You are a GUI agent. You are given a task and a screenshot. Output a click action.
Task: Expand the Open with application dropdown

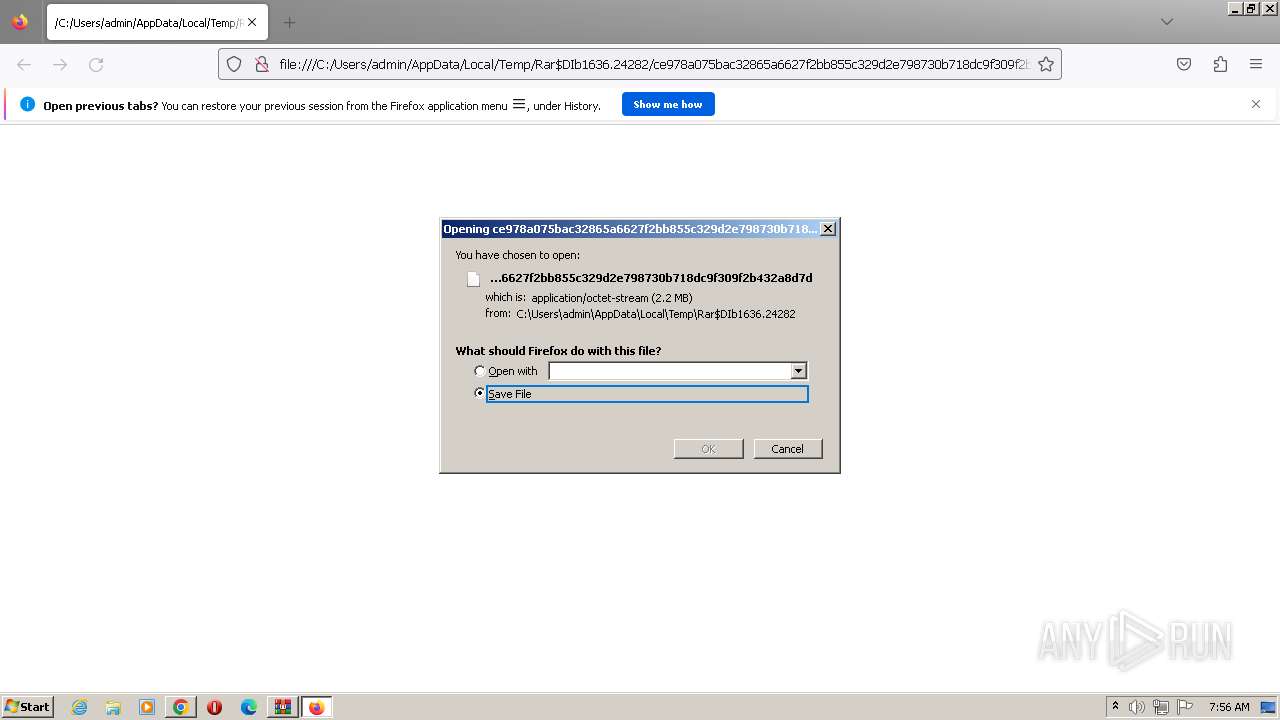tap(798, 371)
